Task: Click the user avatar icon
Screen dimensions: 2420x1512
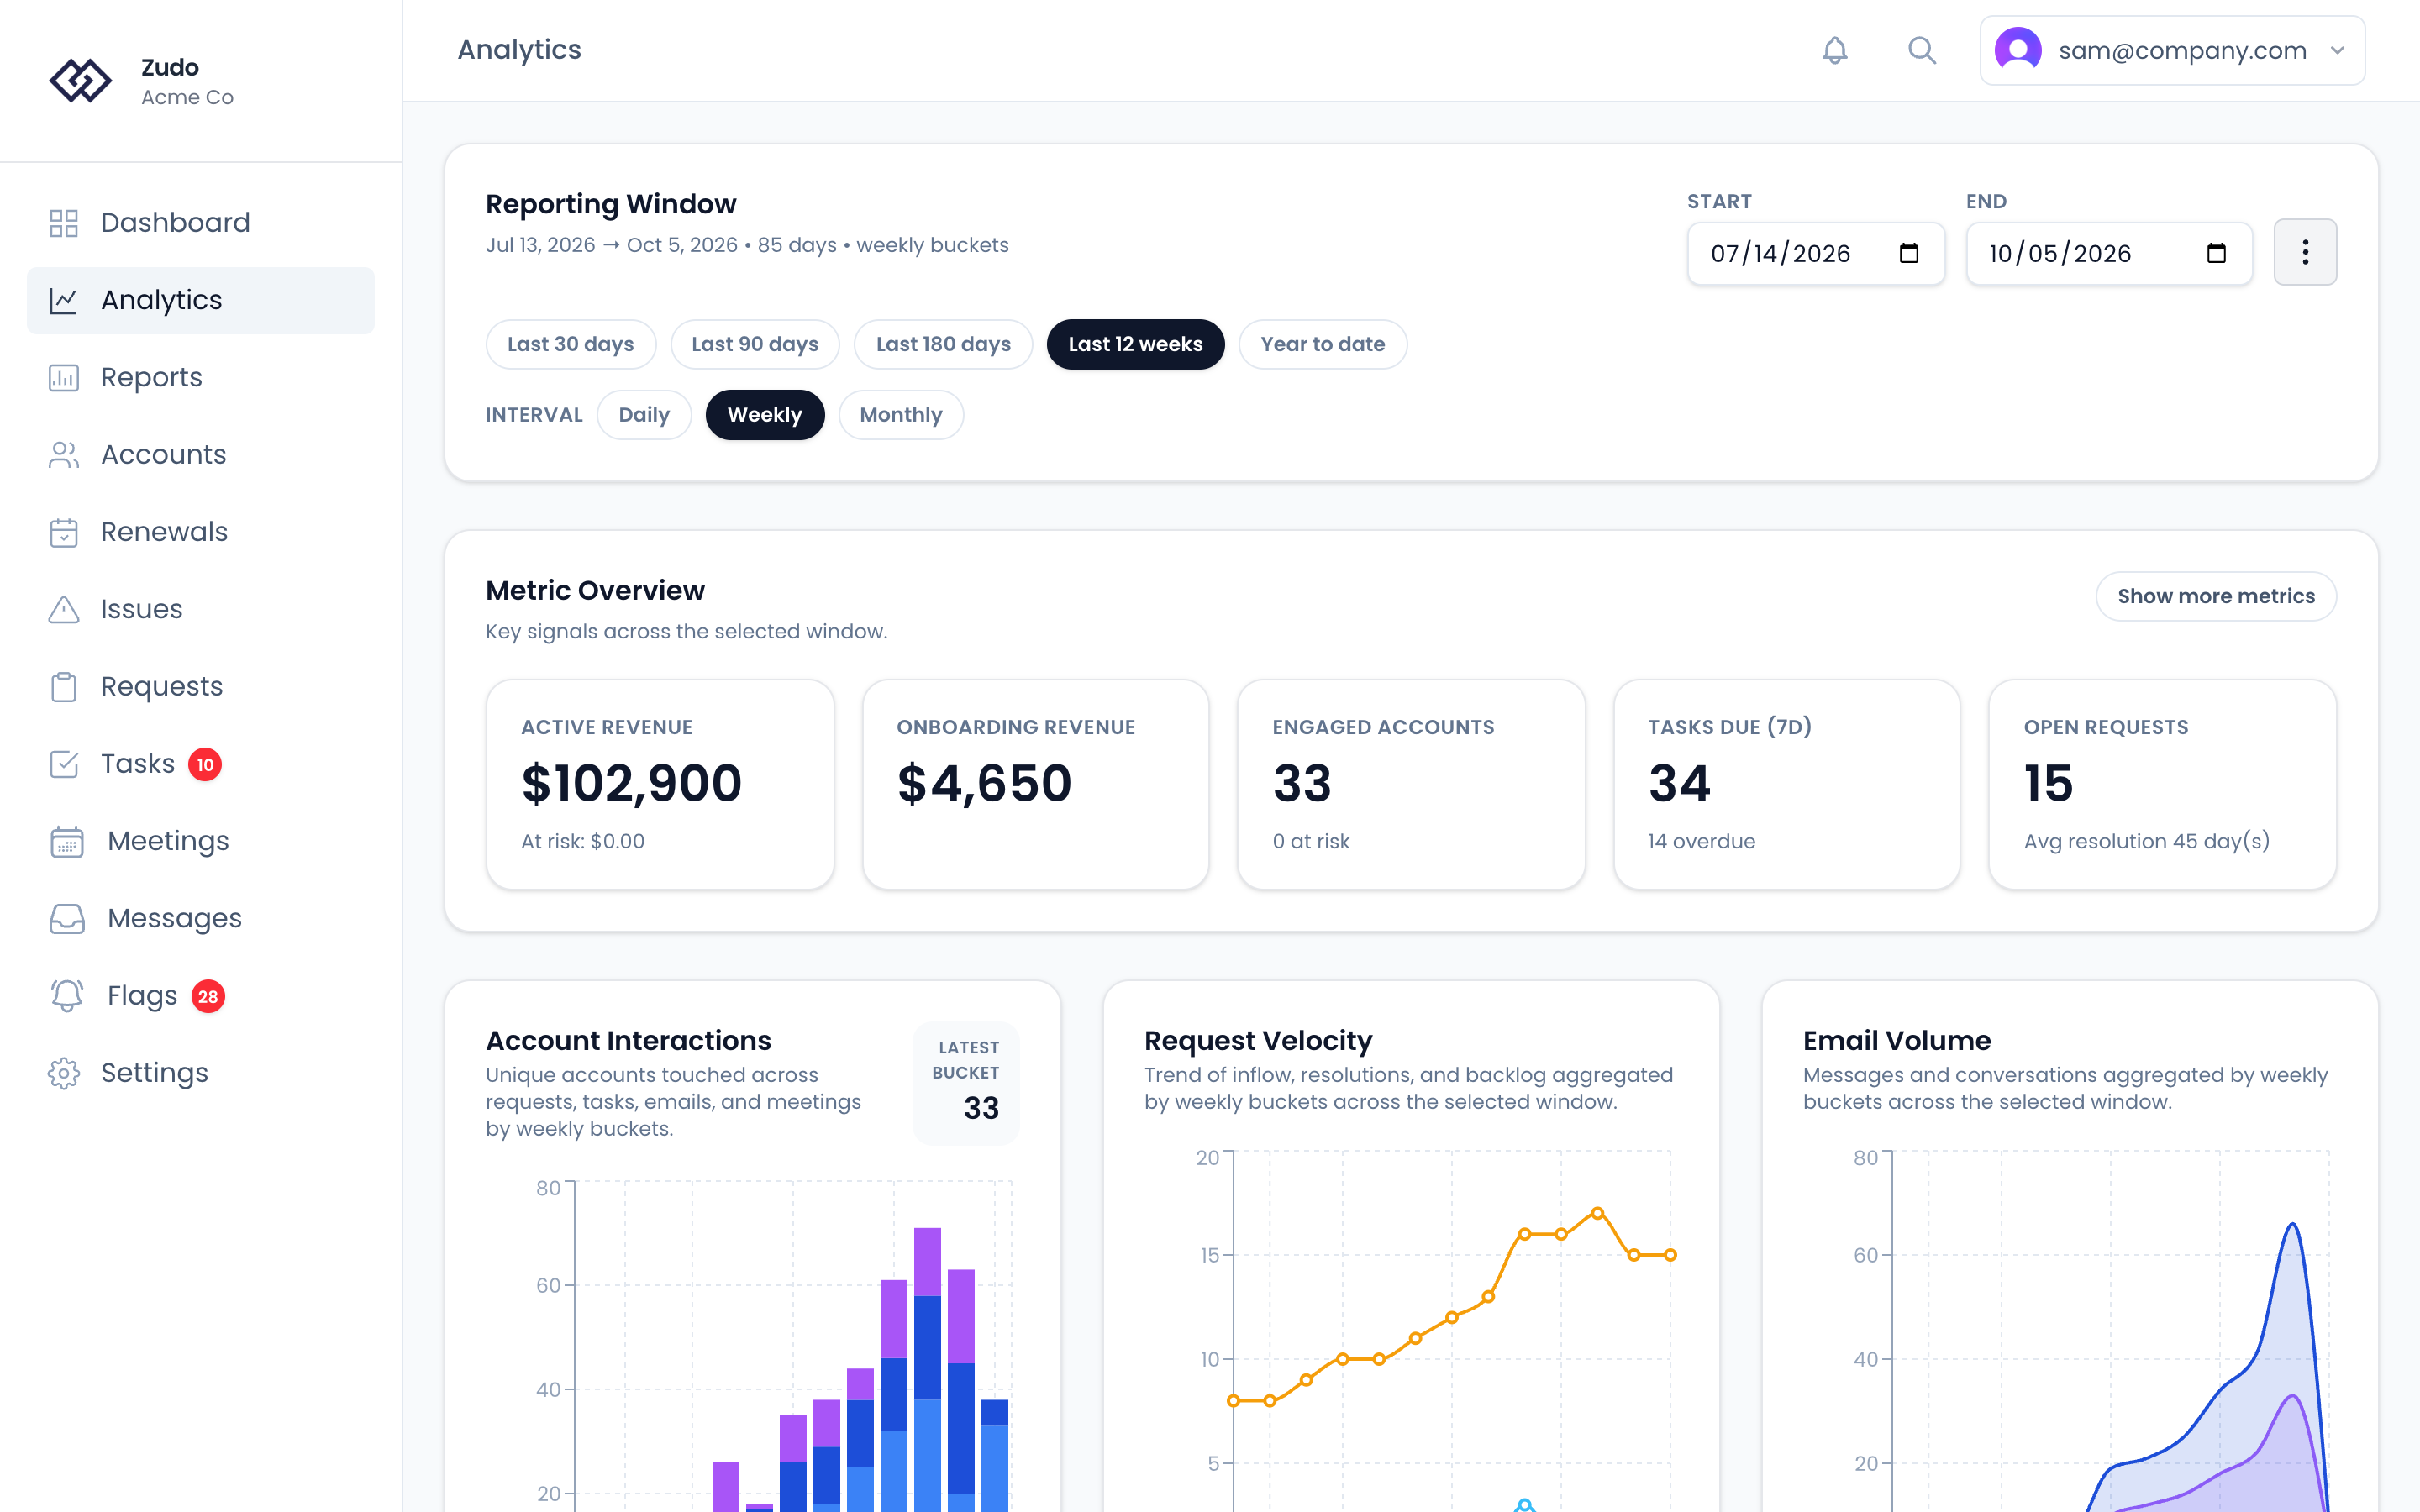Action: (2017, 50)
